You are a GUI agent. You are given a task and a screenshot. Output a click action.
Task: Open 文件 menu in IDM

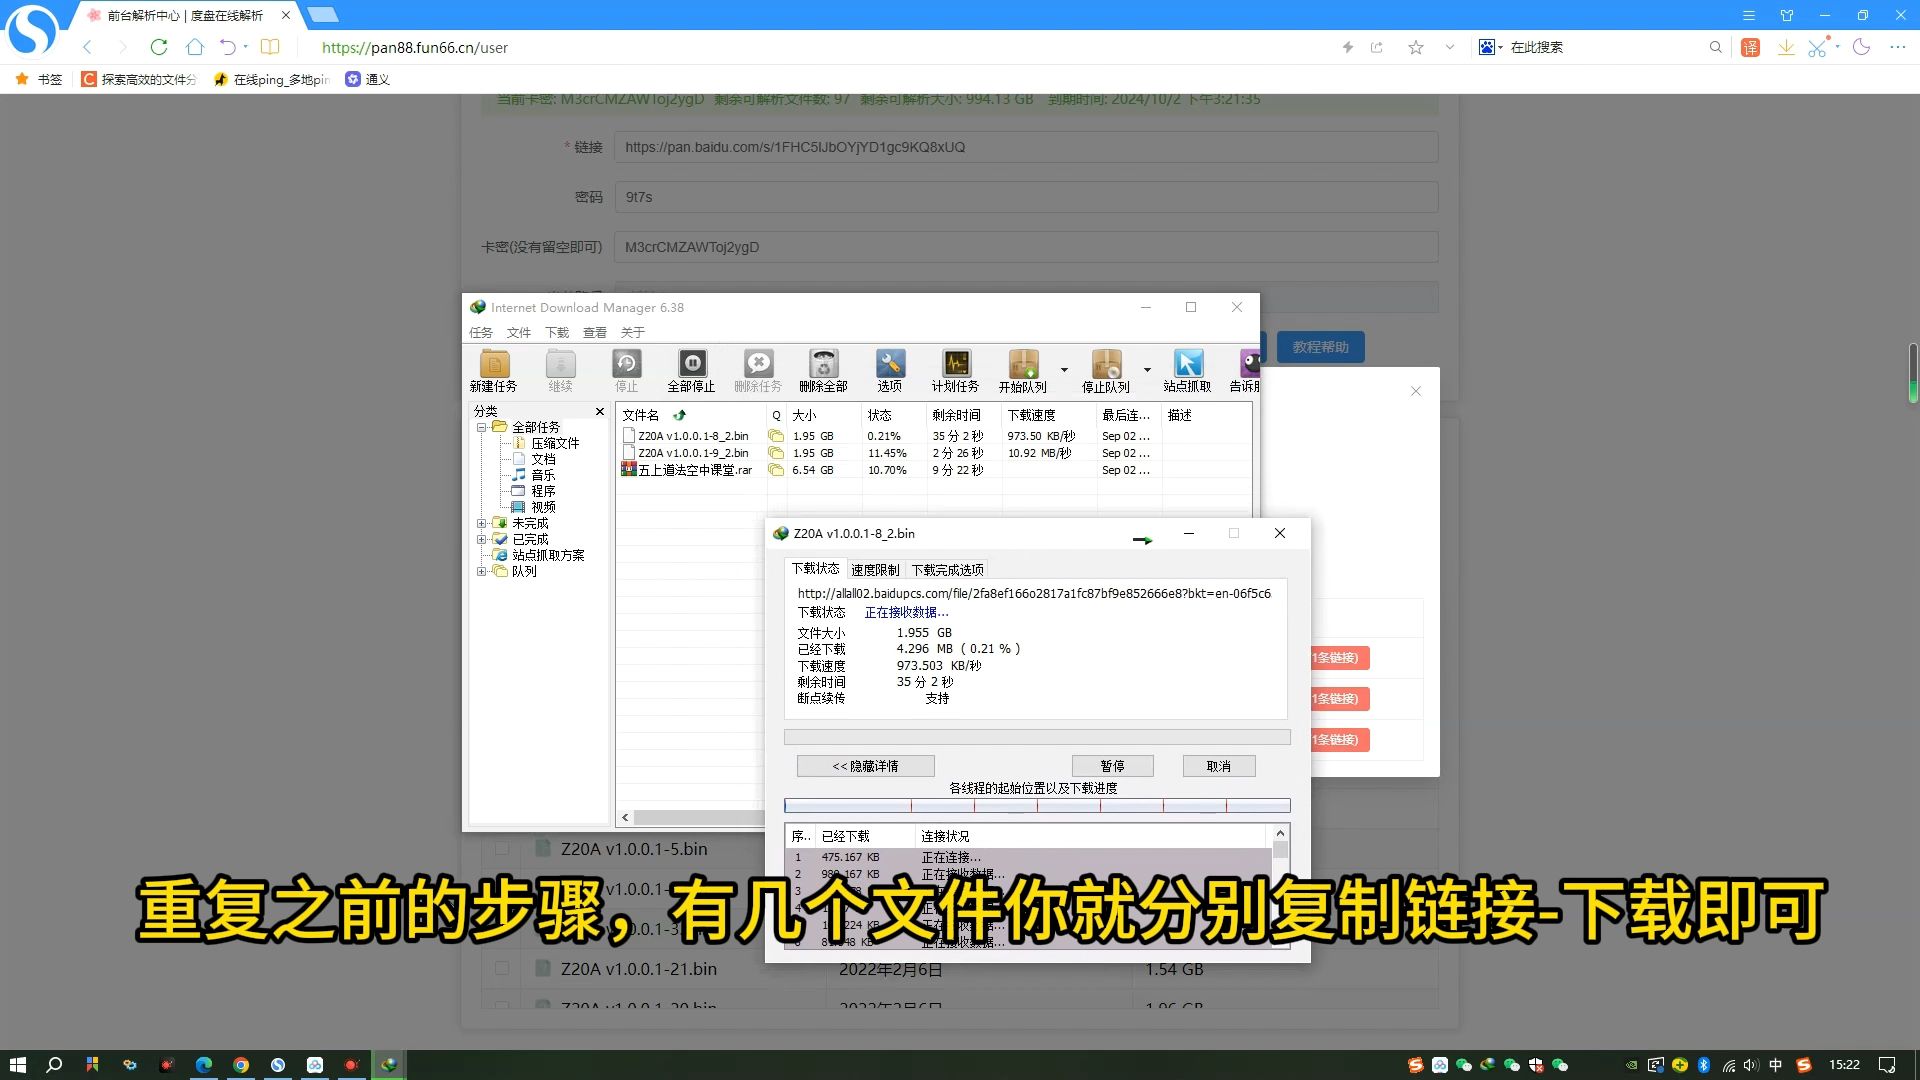(519, 333)
